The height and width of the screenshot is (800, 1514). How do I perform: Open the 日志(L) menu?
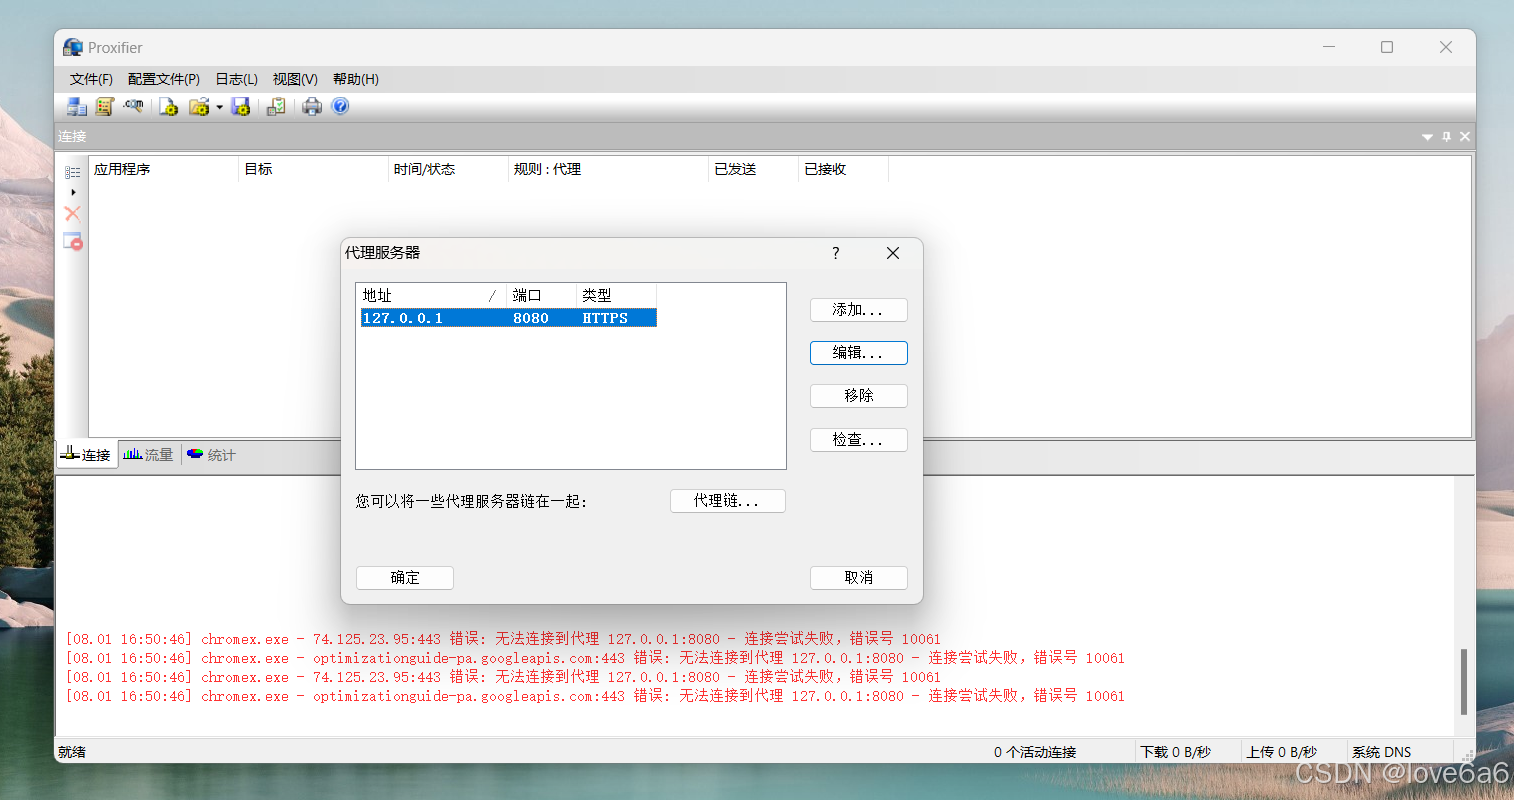point(237,79)
